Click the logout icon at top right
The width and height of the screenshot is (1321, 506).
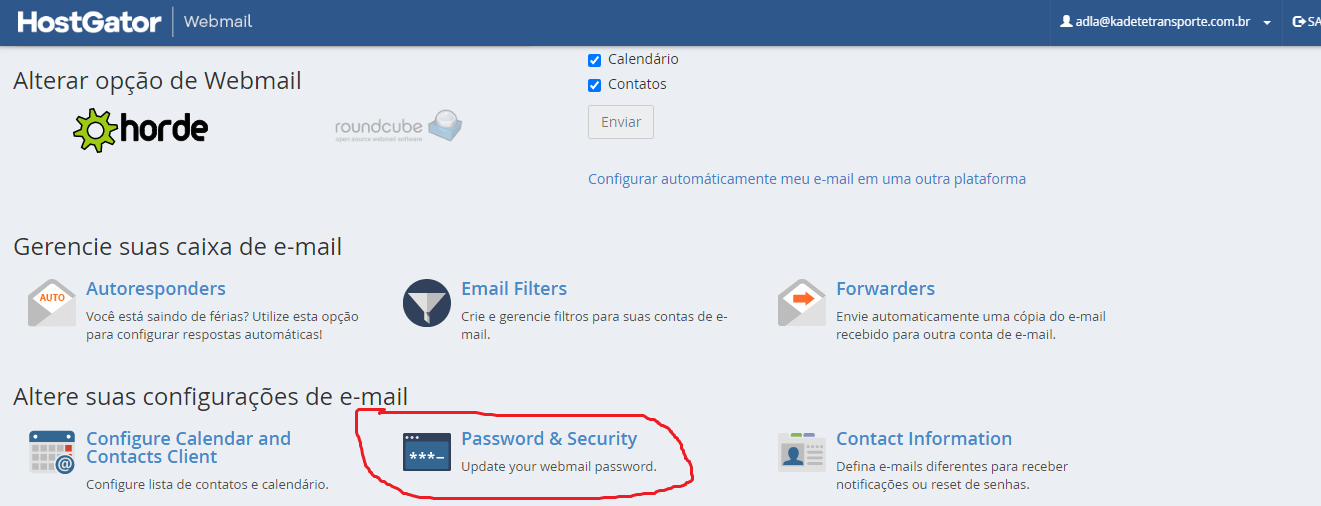1298,21
